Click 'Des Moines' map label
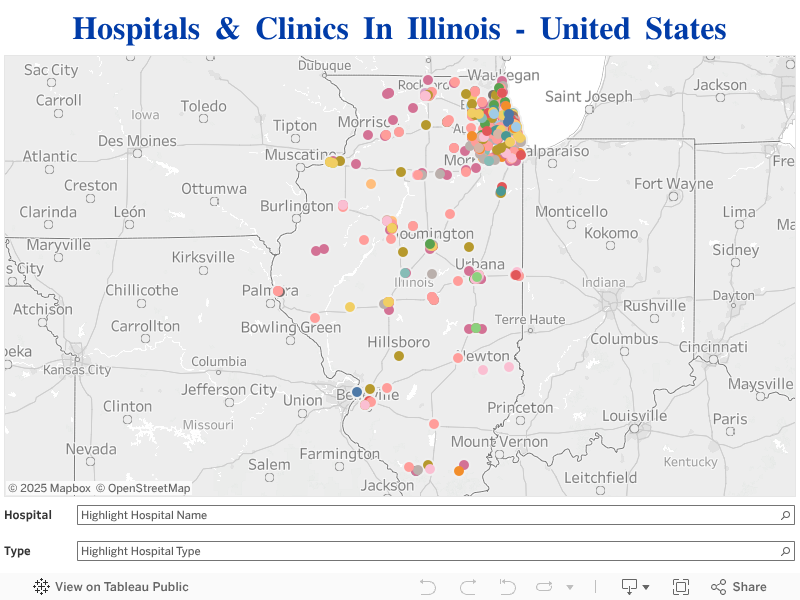 pyautogui.click(x=137, y=141)
